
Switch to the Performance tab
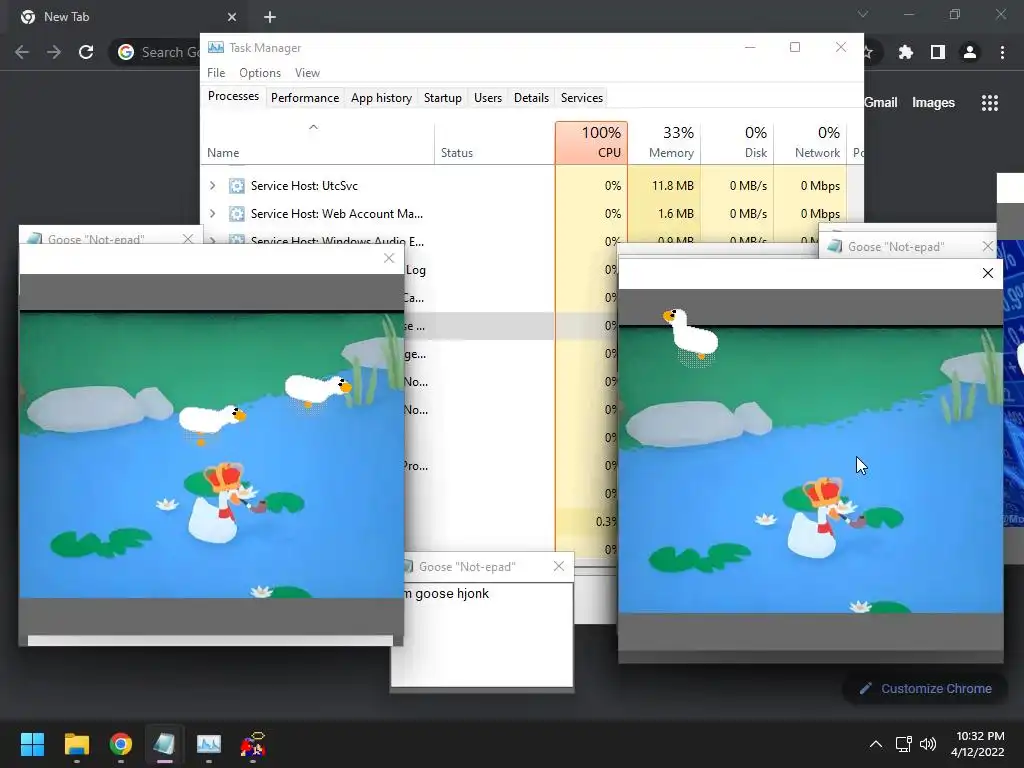click(305, 98)
